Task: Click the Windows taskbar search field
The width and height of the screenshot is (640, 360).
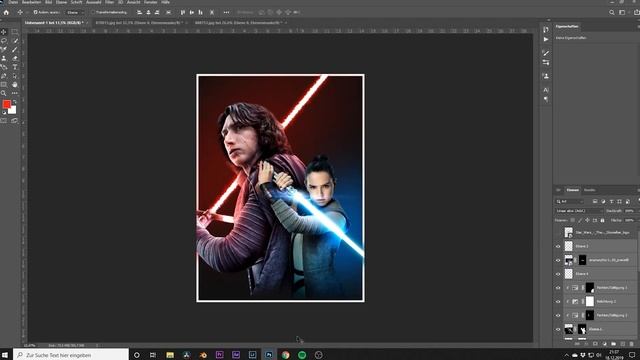Action: 71,355
